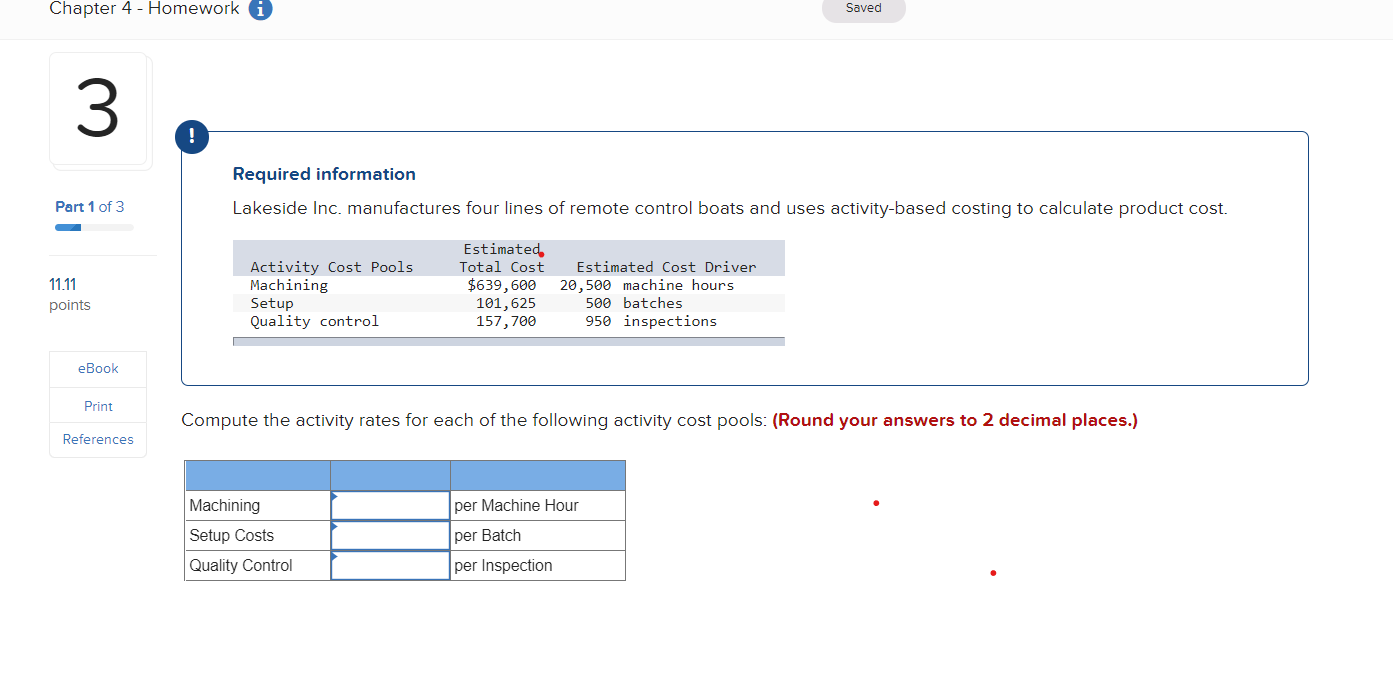Screen dimensions: 1393x673
Task: Click the Machining rate answer field
Action: (390, 505)
